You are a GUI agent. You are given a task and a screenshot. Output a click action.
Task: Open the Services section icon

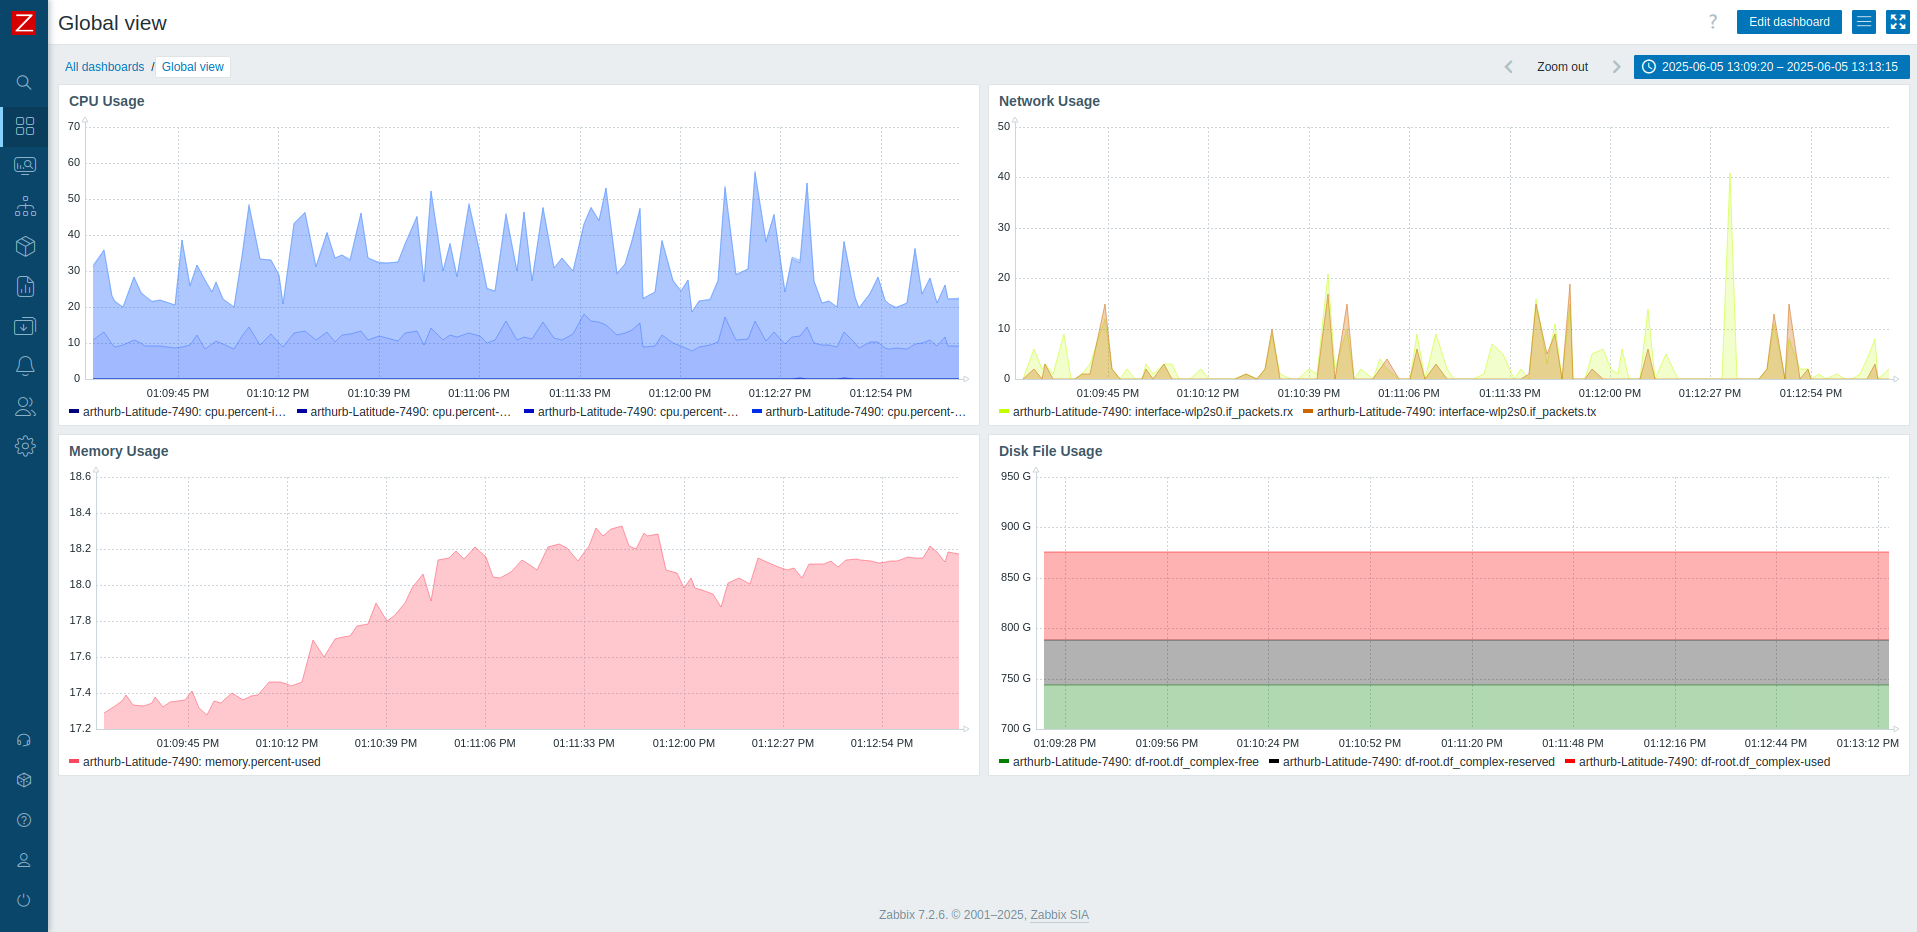(24, 206)
